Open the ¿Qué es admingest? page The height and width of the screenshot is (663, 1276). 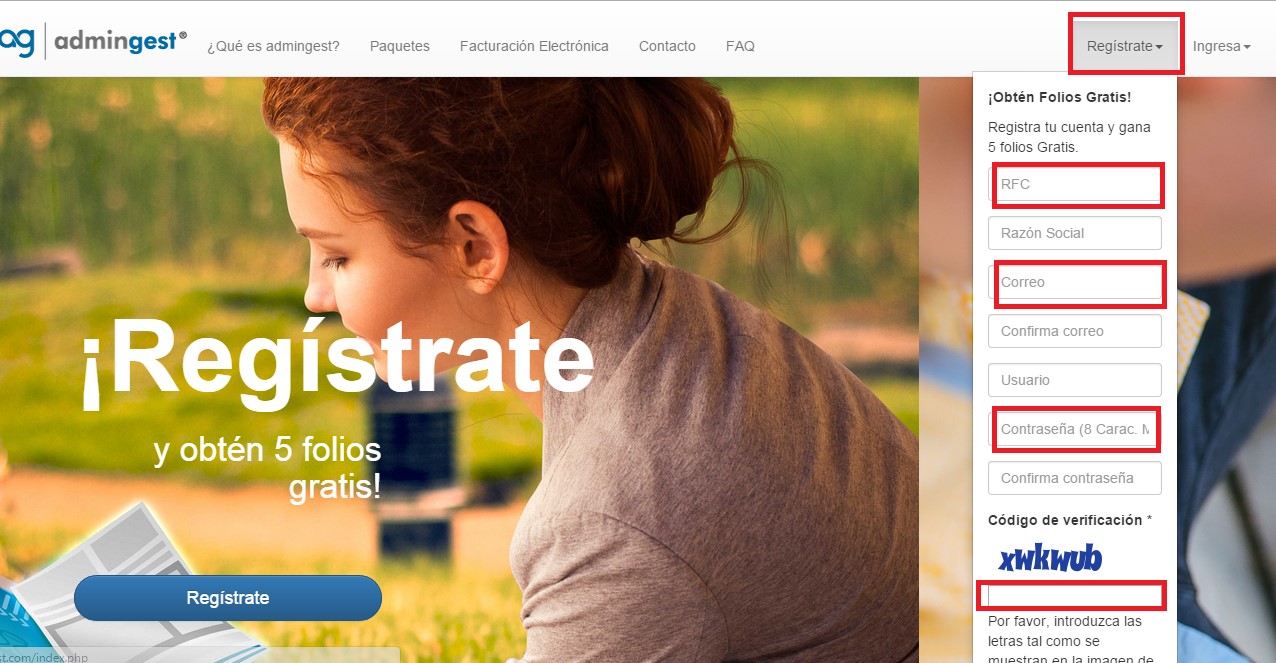pos(273,46)
